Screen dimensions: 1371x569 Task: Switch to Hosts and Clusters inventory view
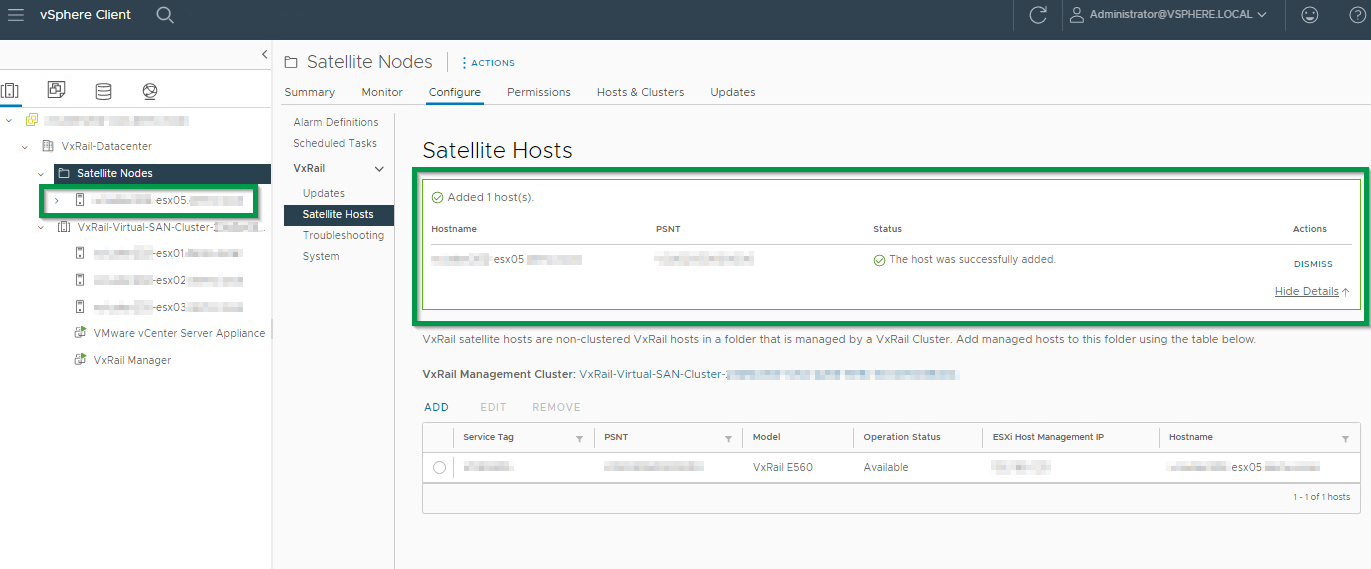[10, 91]
